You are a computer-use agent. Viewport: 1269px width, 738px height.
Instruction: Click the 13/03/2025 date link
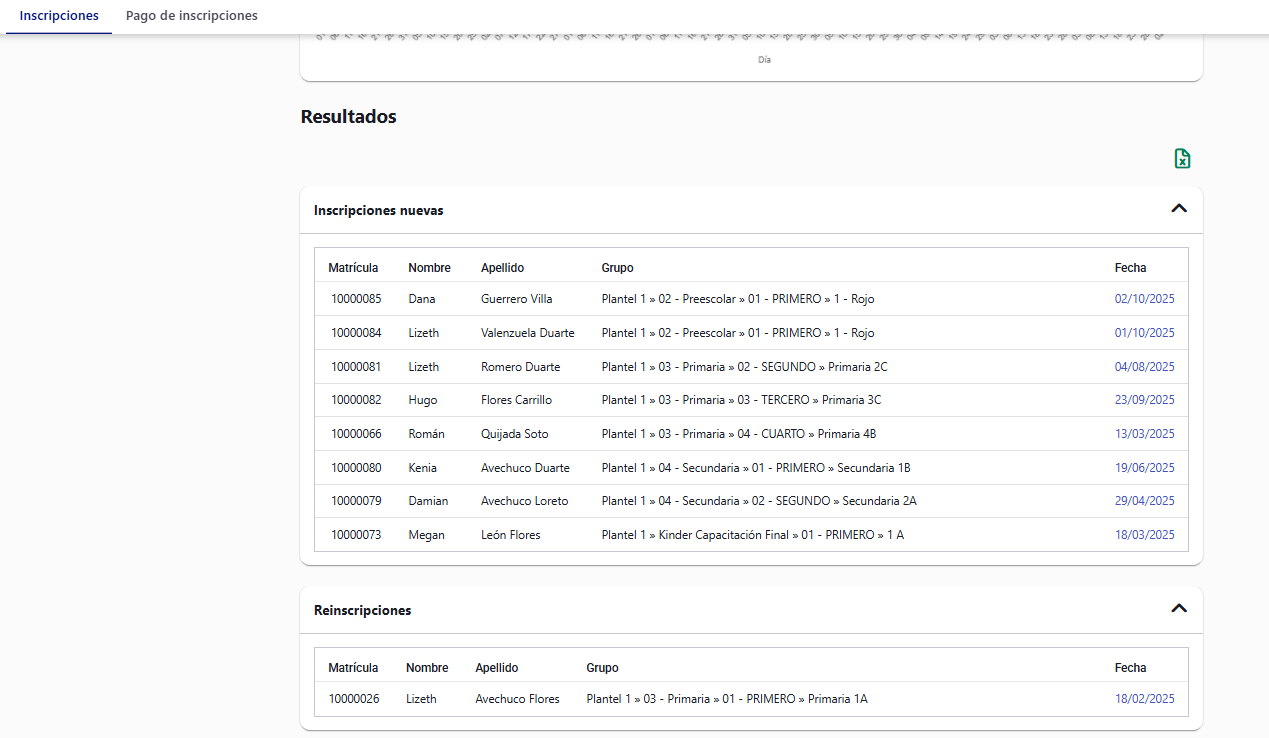point(1144,434)
